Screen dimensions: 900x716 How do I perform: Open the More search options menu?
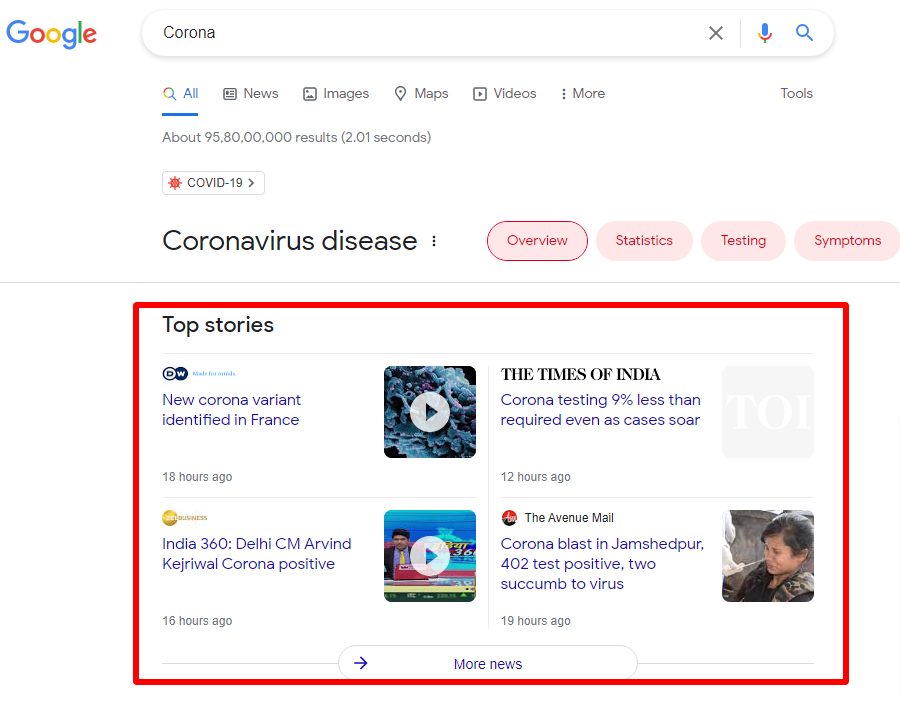click(583, 94)
